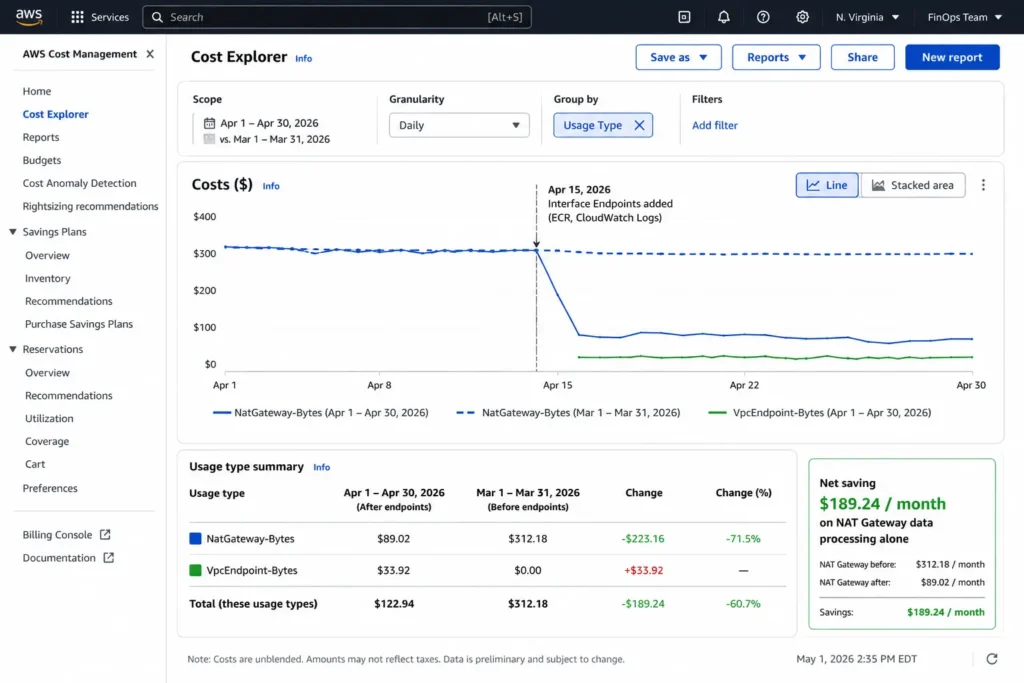Click the magnifier icon in the search bar
This screenshot has height=683, width=1024.
click(x=157, y=17)
